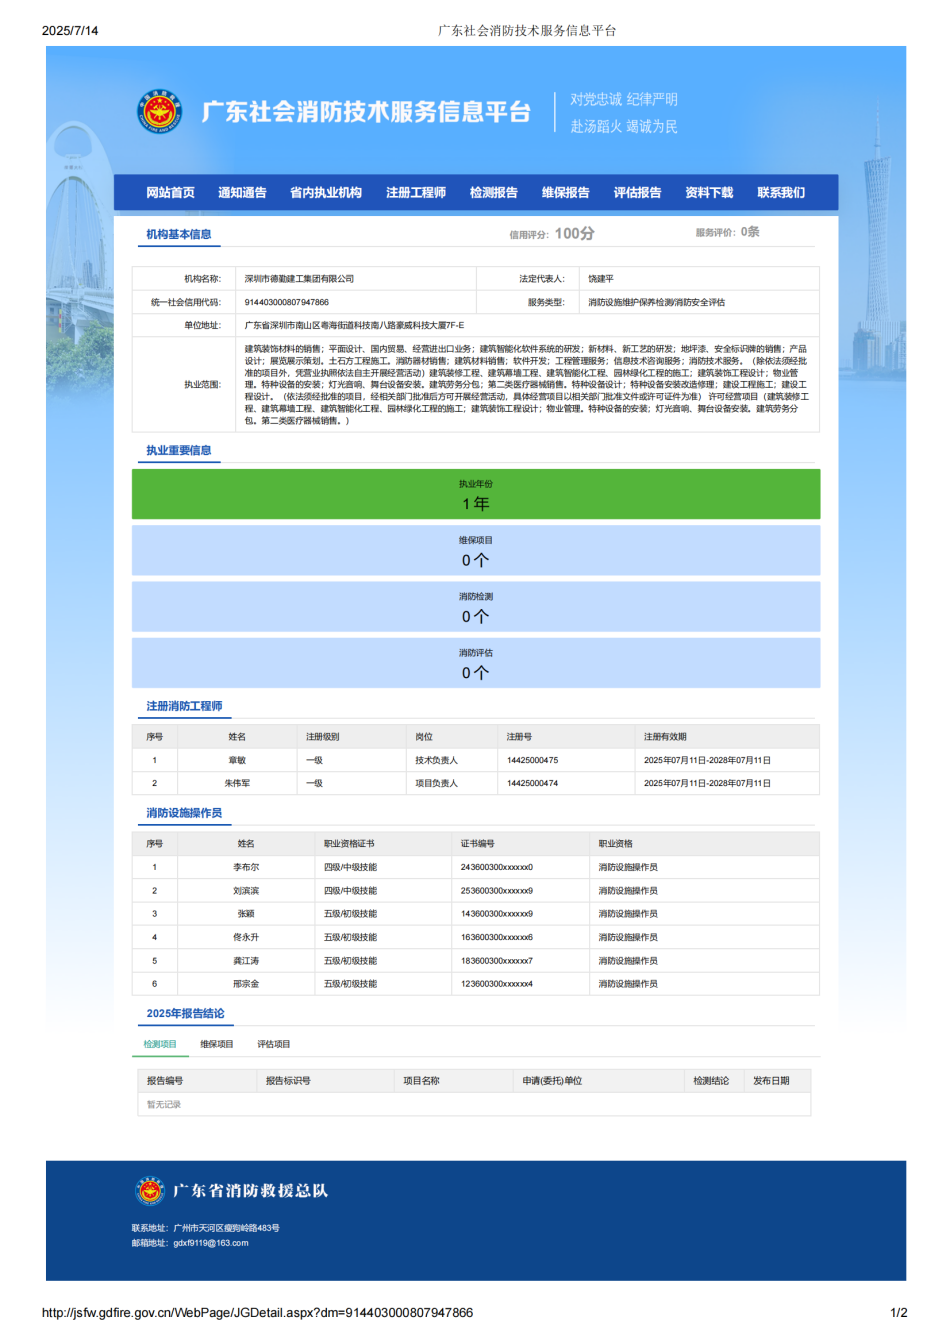This screenshot has height=1344, width=950.
Task: Click the 发布日期 column header
Action: (x=771, y=1080)
